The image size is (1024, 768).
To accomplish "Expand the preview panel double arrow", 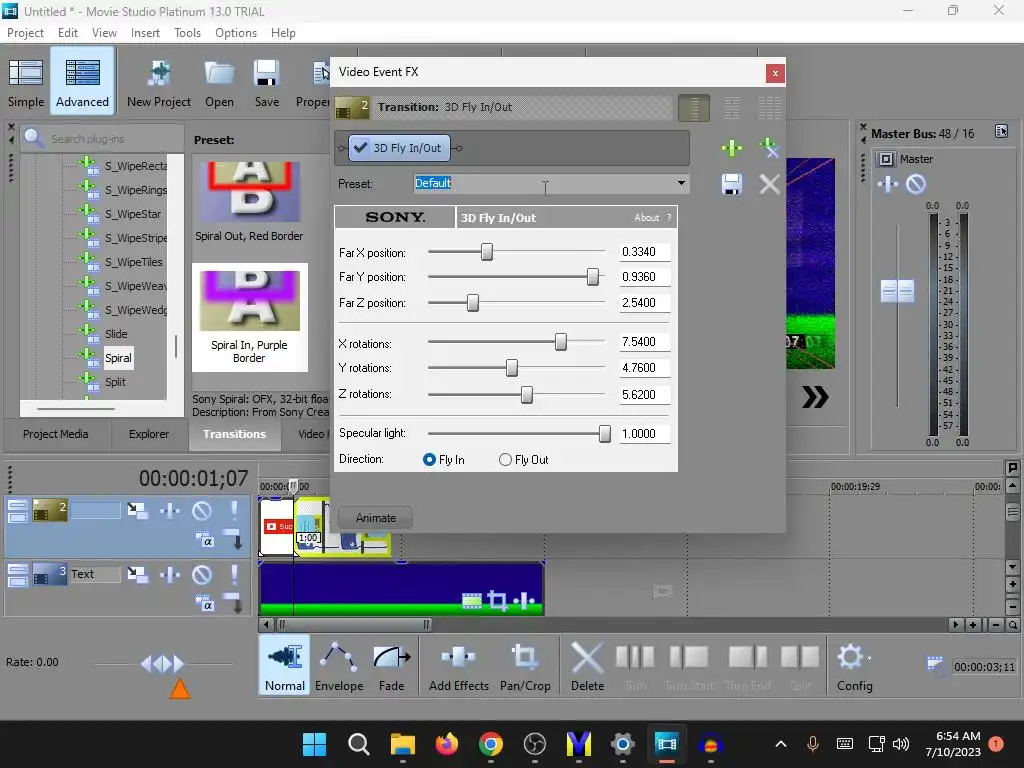I will pyautogui.click(x=815, y=396).
